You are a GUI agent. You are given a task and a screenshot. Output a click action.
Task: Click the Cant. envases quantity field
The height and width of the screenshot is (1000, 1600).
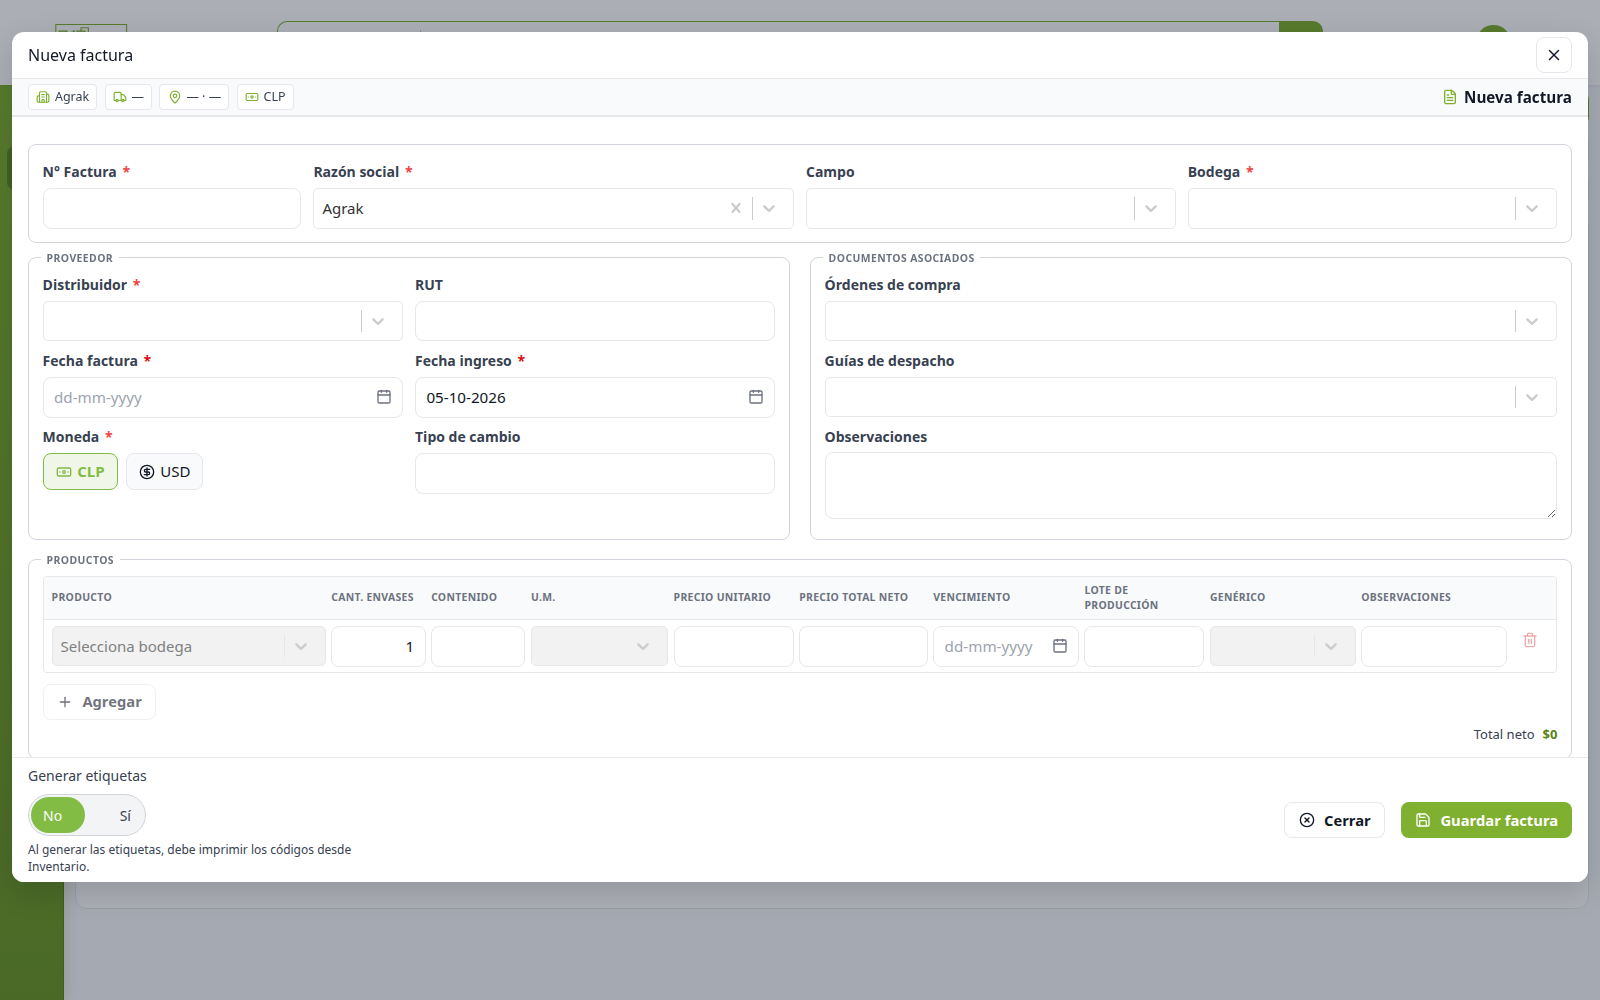(x=378, y=646)
